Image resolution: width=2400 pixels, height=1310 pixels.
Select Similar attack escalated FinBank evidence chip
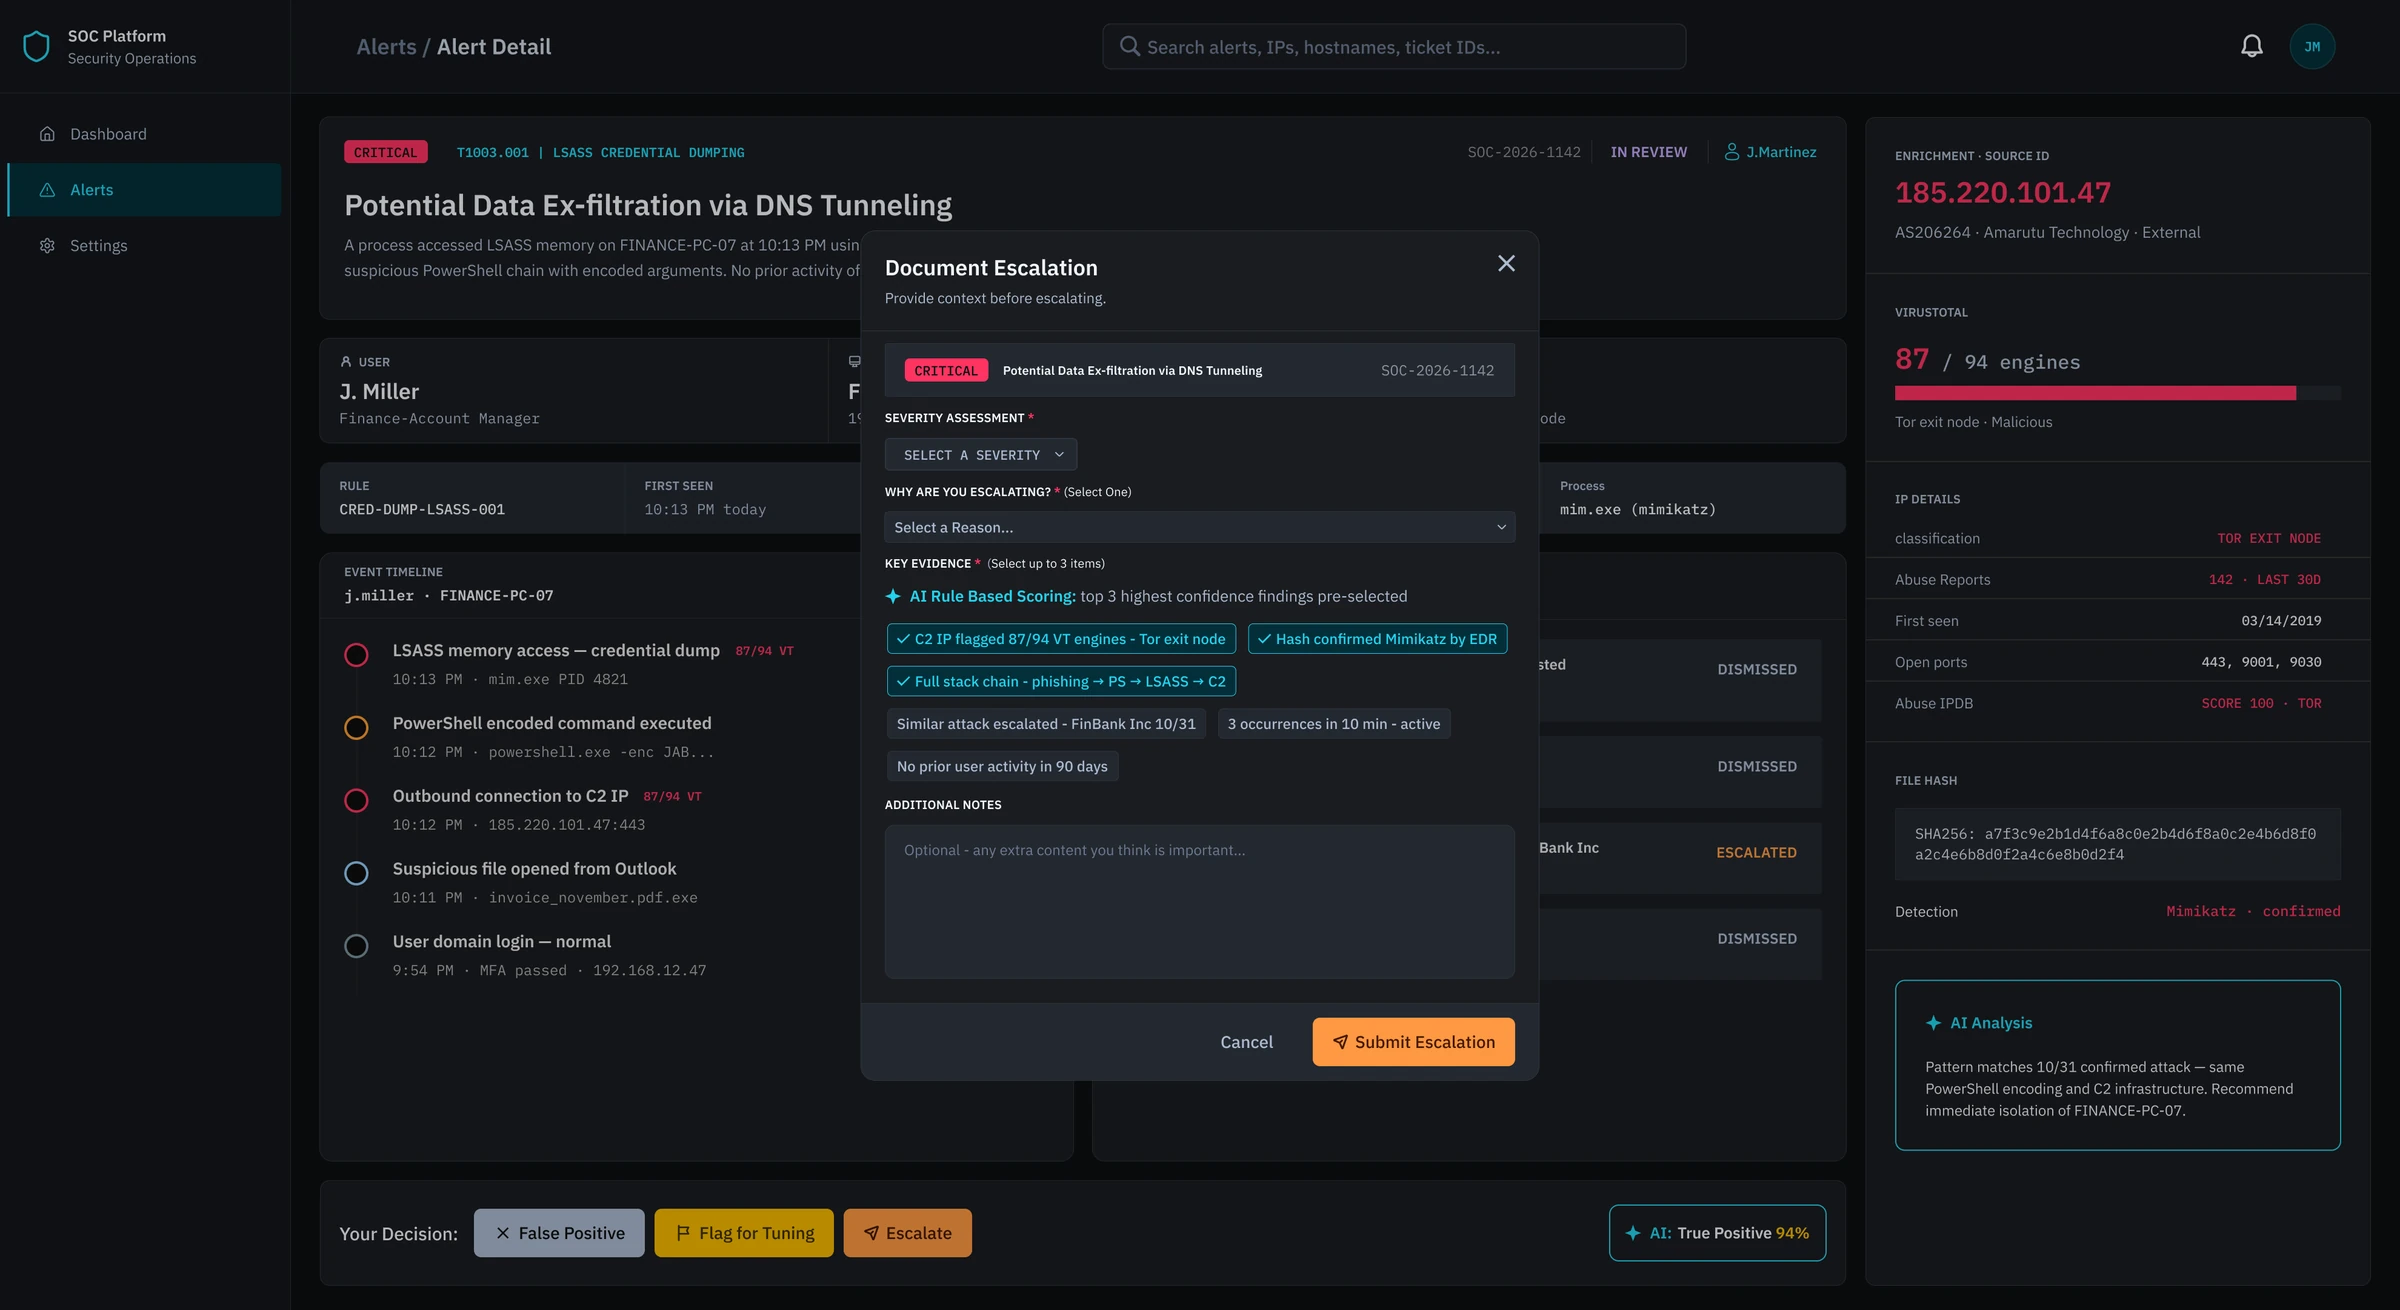pyautogui.click(x=1046, y=724)
